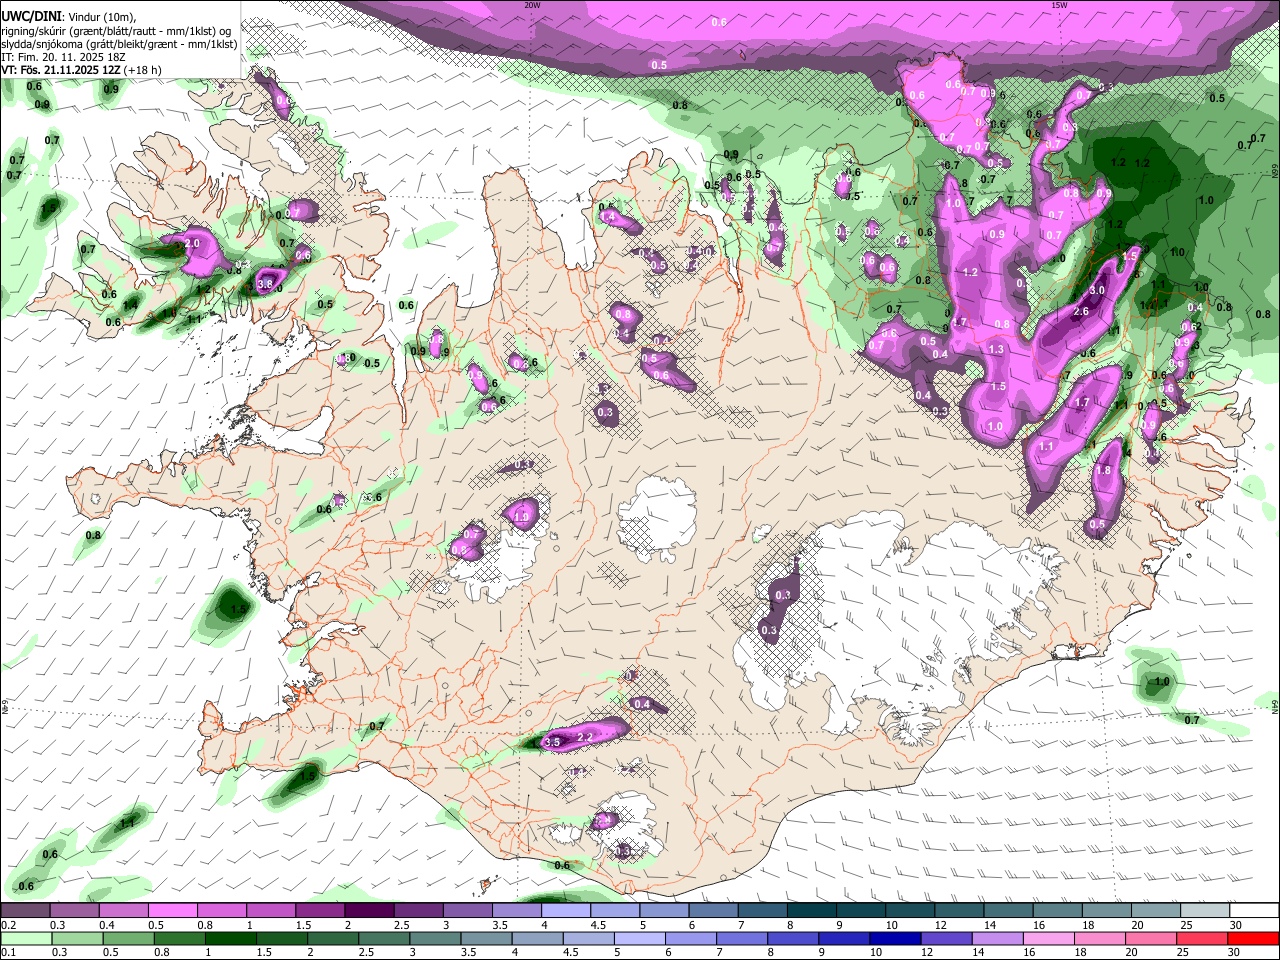Select the 'rigning/skúrir' legend description line
This screenshot has width=1280, height=960.
118,31
